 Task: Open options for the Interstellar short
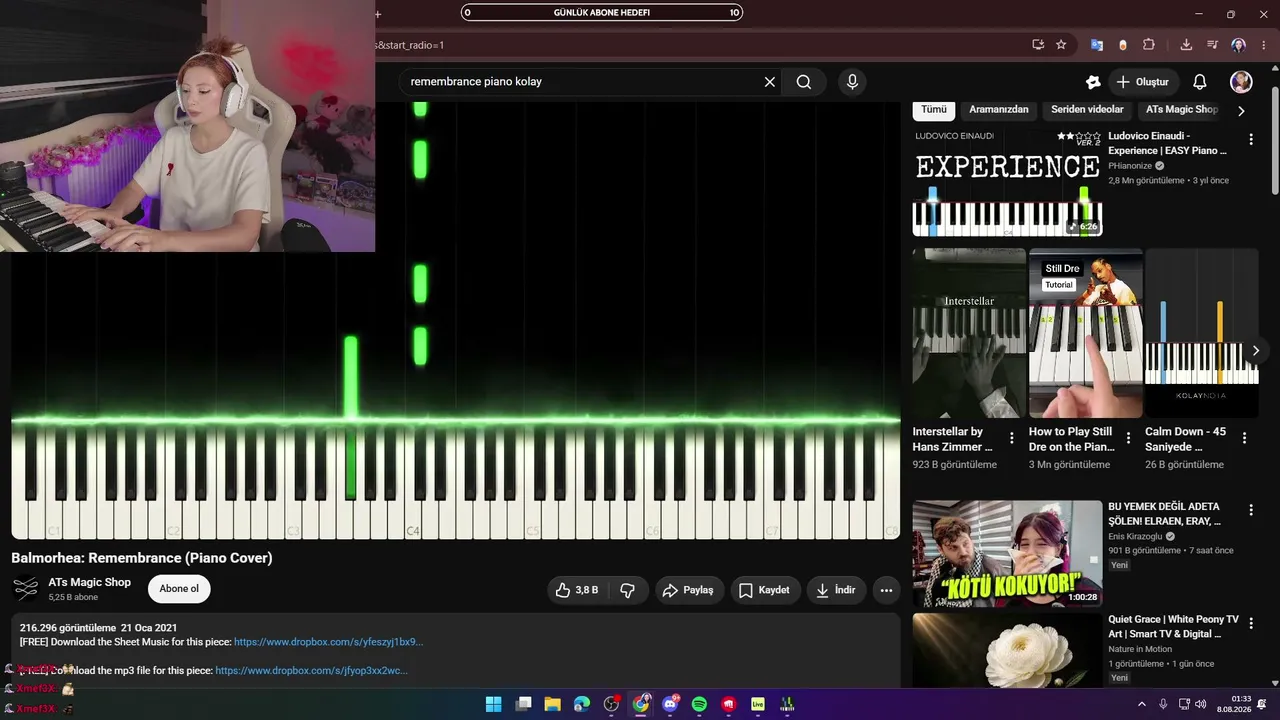pyautogui.click(x=1012, y=438)
